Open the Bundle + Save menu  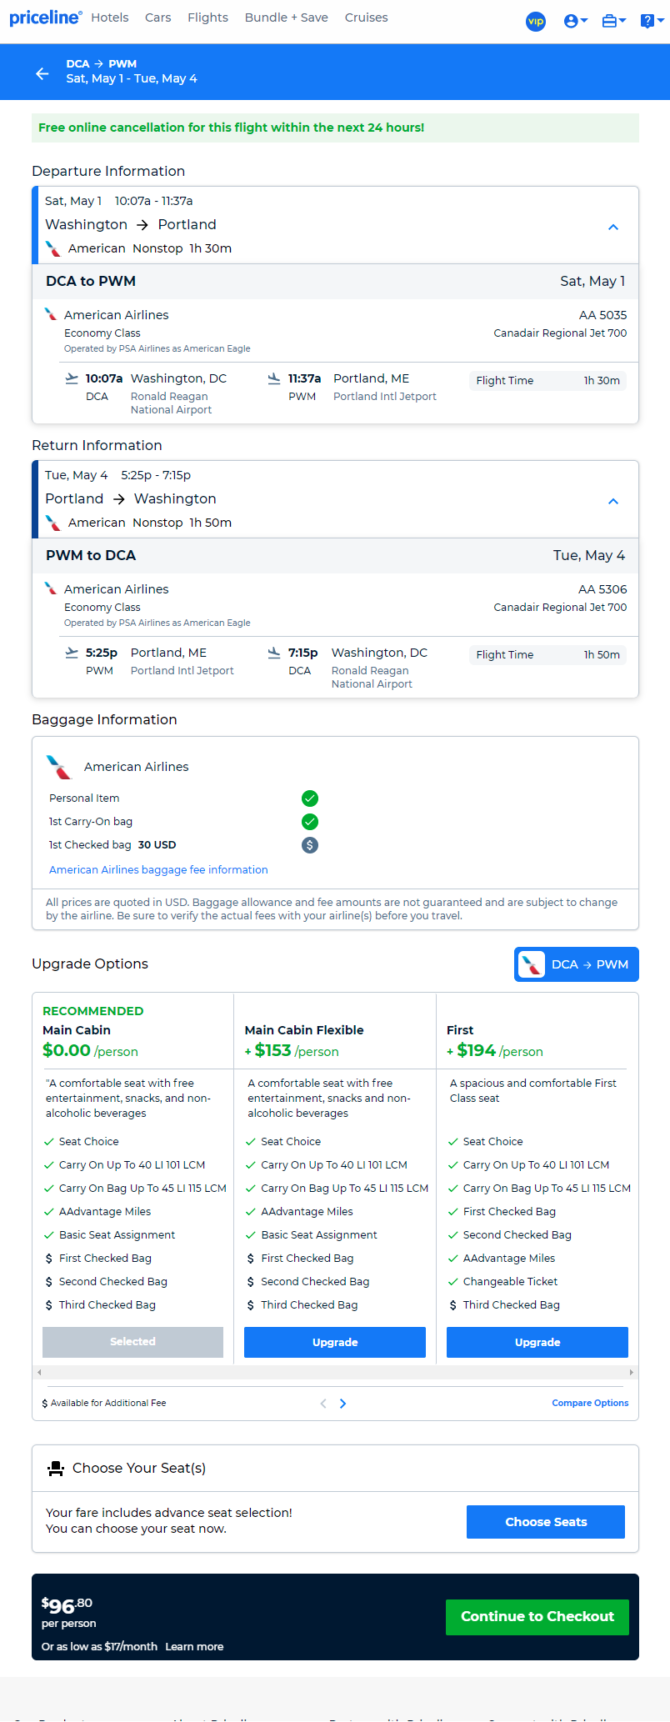(286, 17)
